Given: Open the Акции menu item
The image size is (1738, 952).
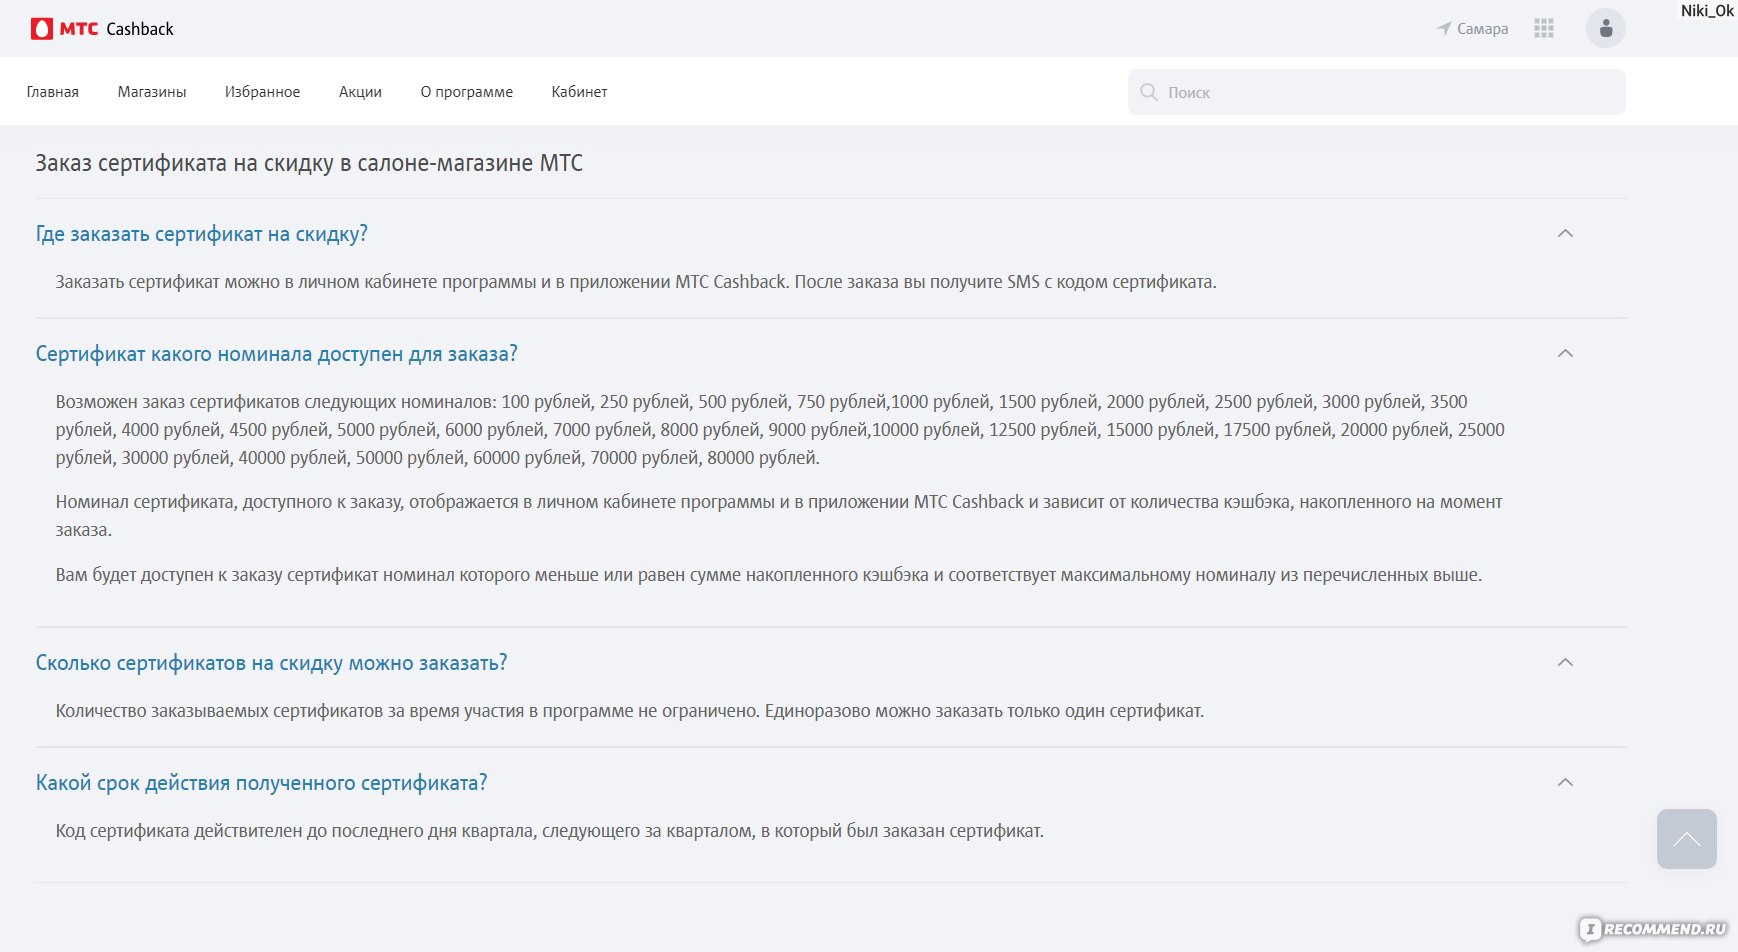Looking at the screenshot, I should coord(360,92).
